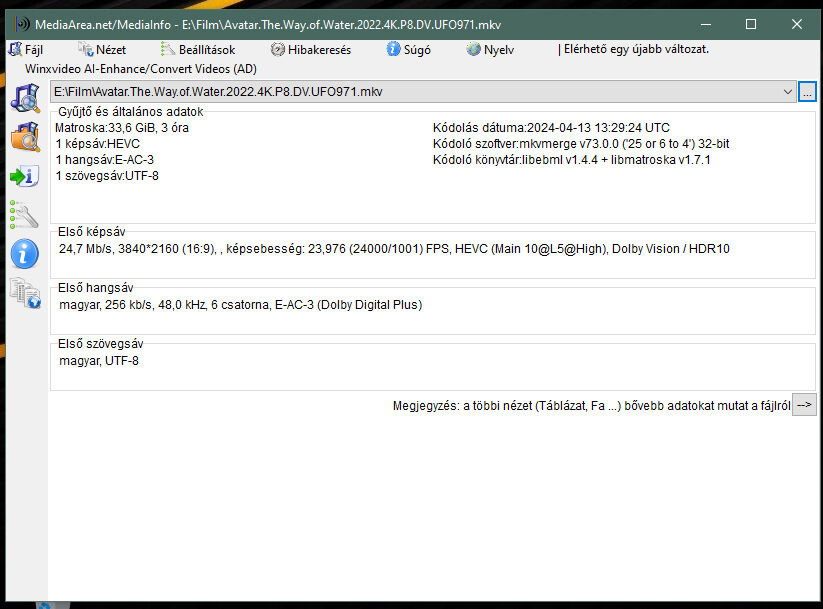Open the Nyelv menu
Screen dimensions: 823x609
coord(490,49)
